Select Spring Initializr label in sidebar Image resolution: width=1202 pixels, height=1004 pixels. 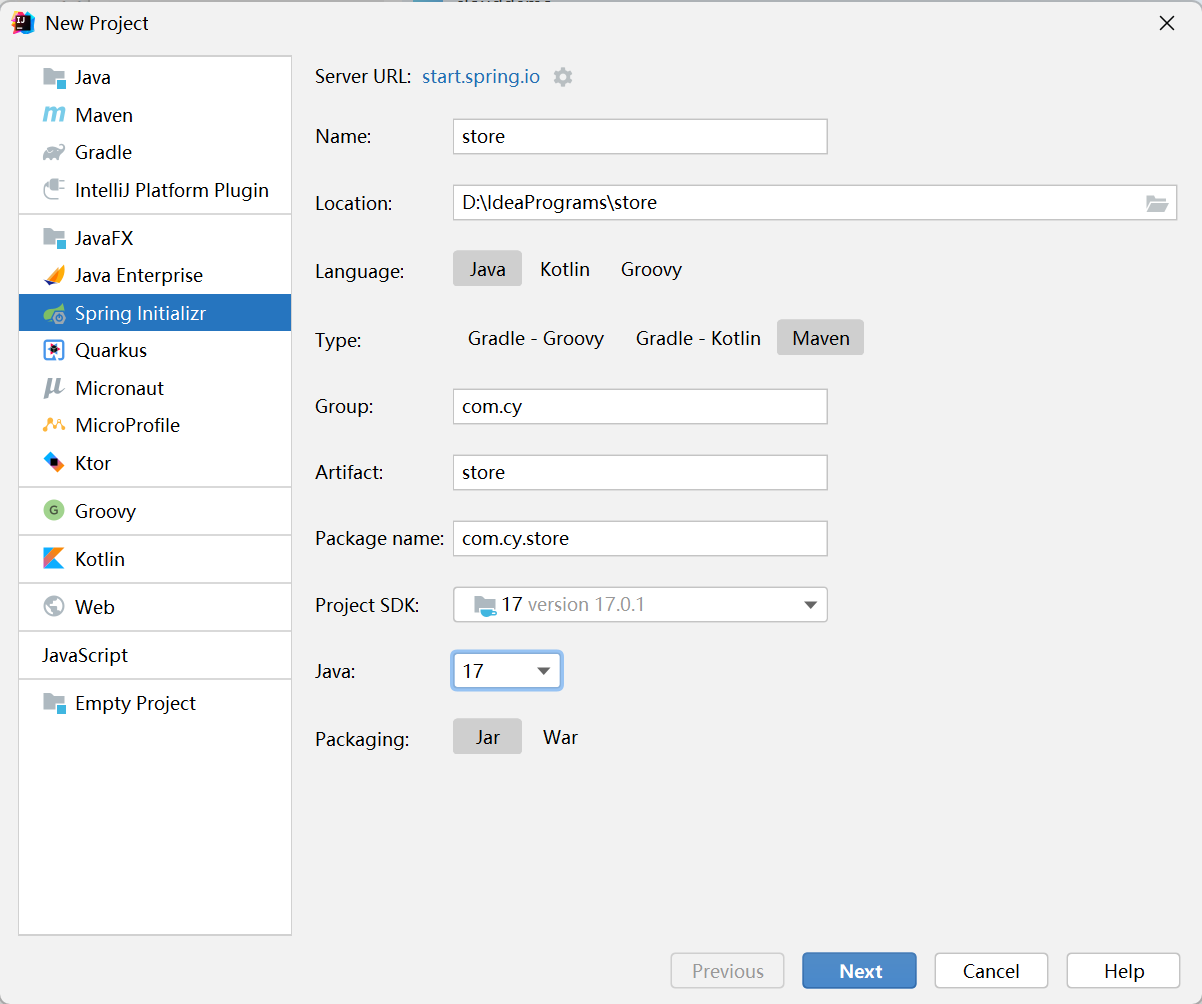(x=140, y=314)
